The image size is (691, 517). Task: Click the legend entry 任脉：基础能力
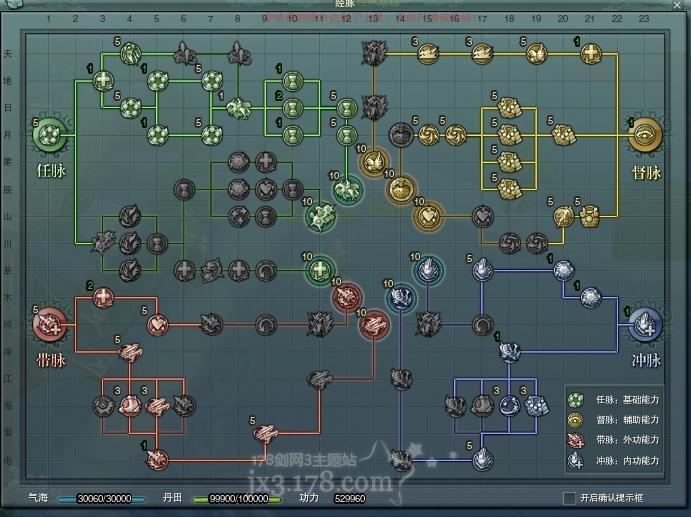point(614,400)
